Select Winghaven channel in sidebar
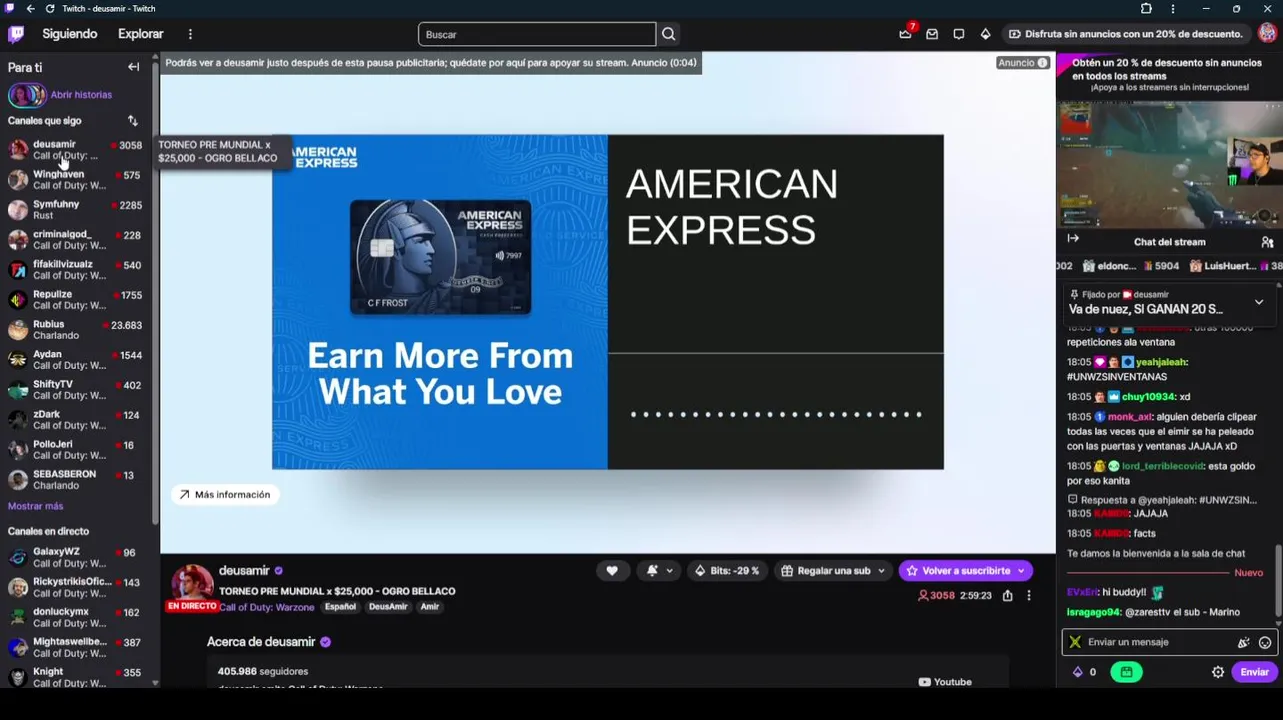 77,180
